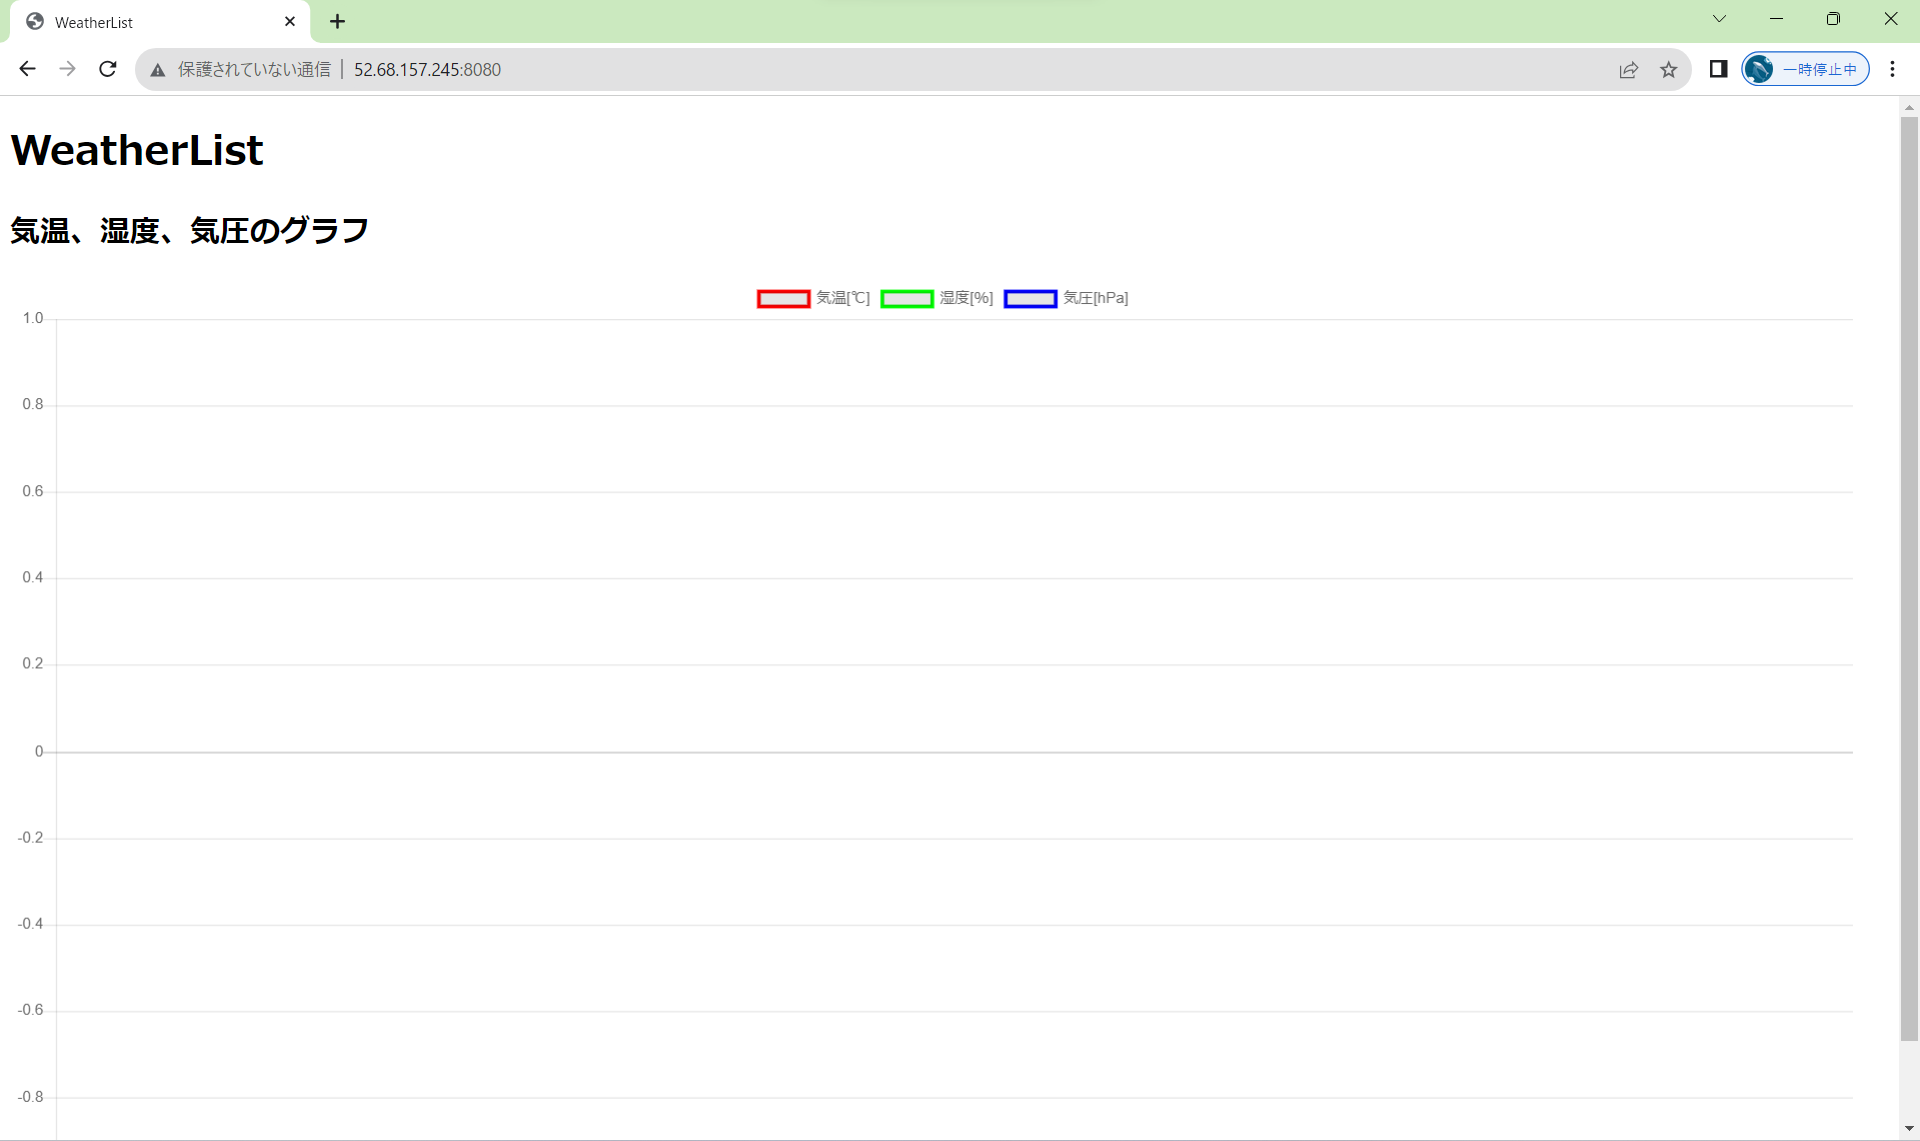Click the browser back arrow
1920x1141 pixels.
[x=27, y=69]
